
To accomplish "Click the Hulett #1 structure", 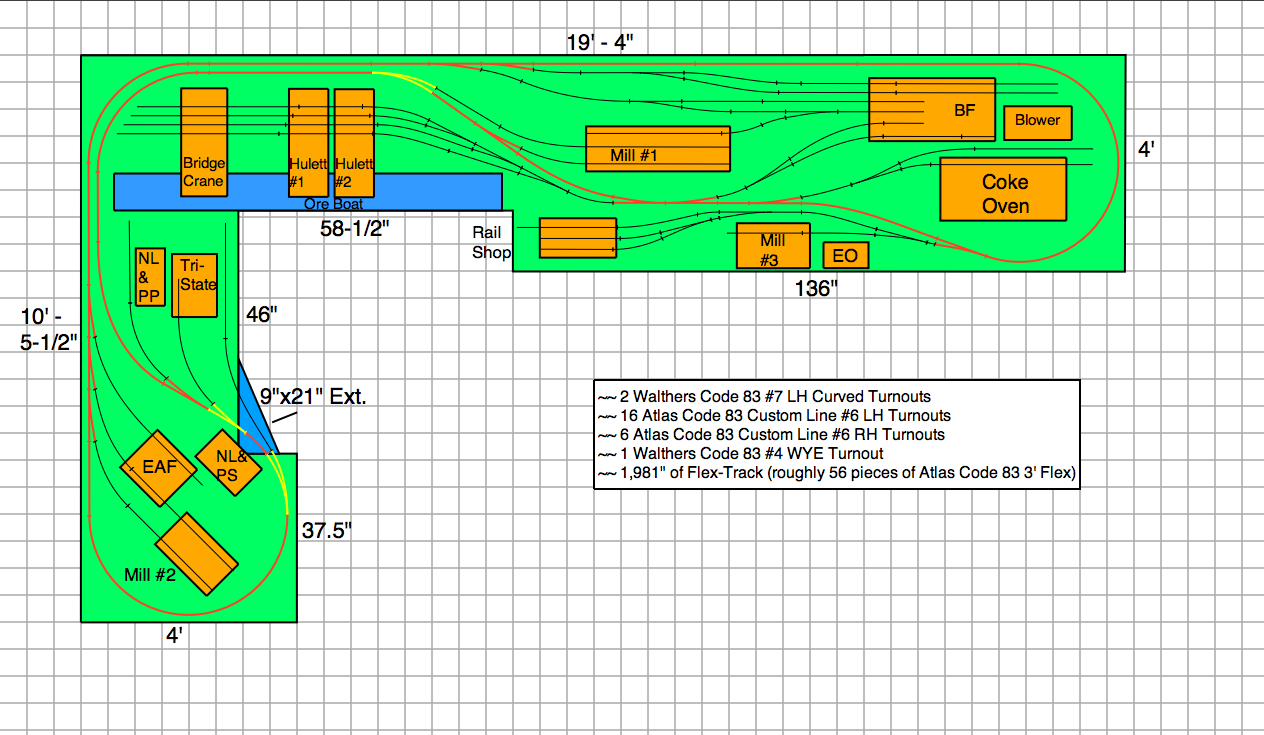I will (308, 143).
